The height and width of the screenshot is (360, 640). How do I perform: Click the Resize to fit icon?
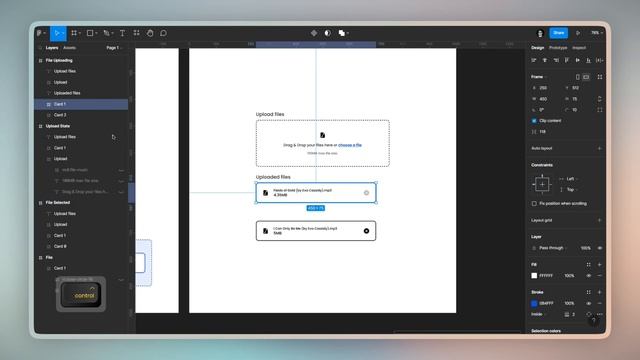click(600, 77)
